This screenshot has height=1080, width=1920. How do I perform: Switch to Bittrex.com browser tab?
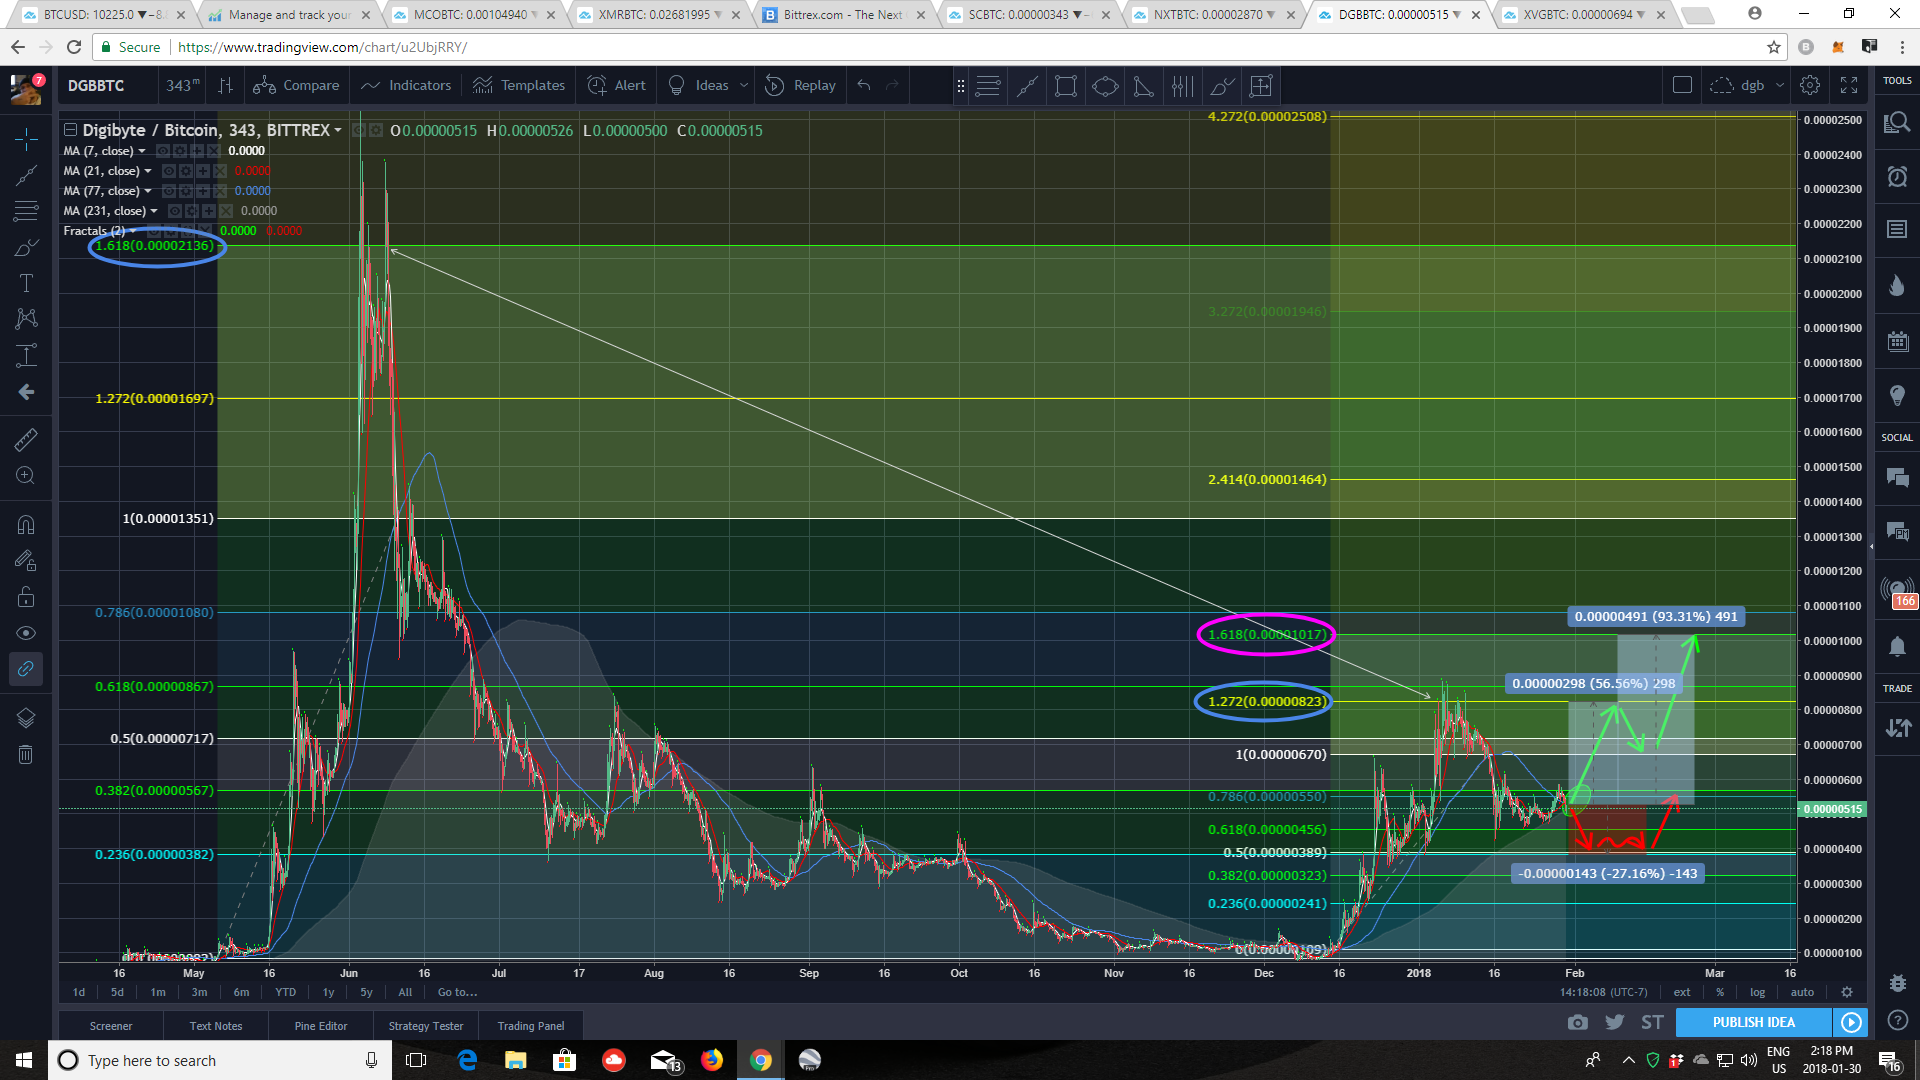(843, 15)
